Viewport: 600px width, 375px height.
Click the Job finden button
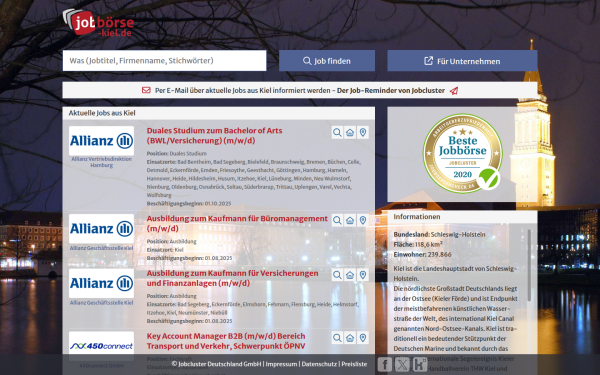click(327, 61)
